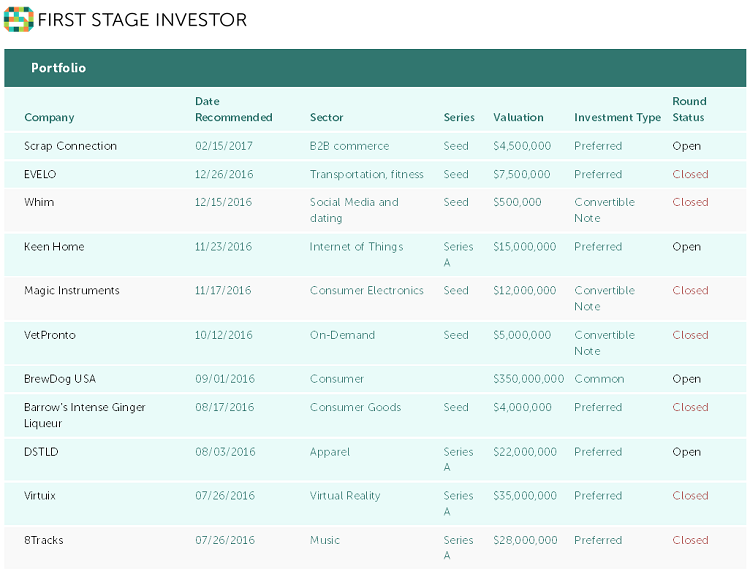The width and height of the screenshot is (750, 571).
Task: Select the $12,000,000 valuation
Action: [x=524, y=291]
